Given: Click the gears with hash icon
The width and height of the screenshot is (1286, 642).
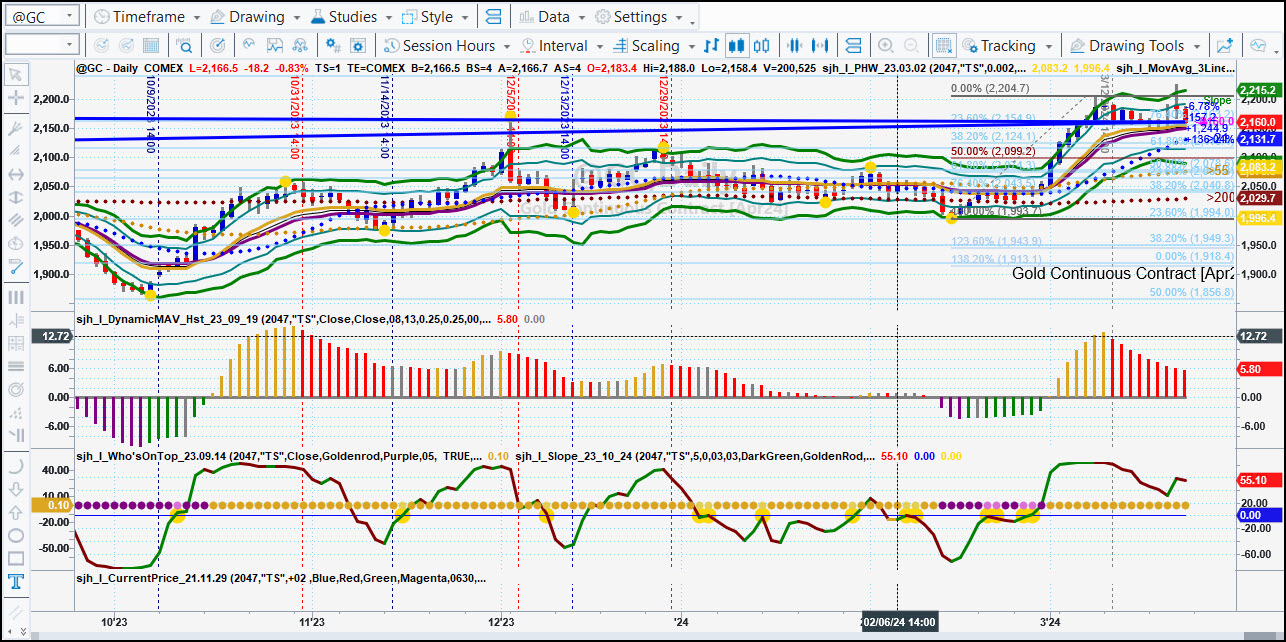Looking at the screenshot, I should pyautogui.click(x=332, y=45).
